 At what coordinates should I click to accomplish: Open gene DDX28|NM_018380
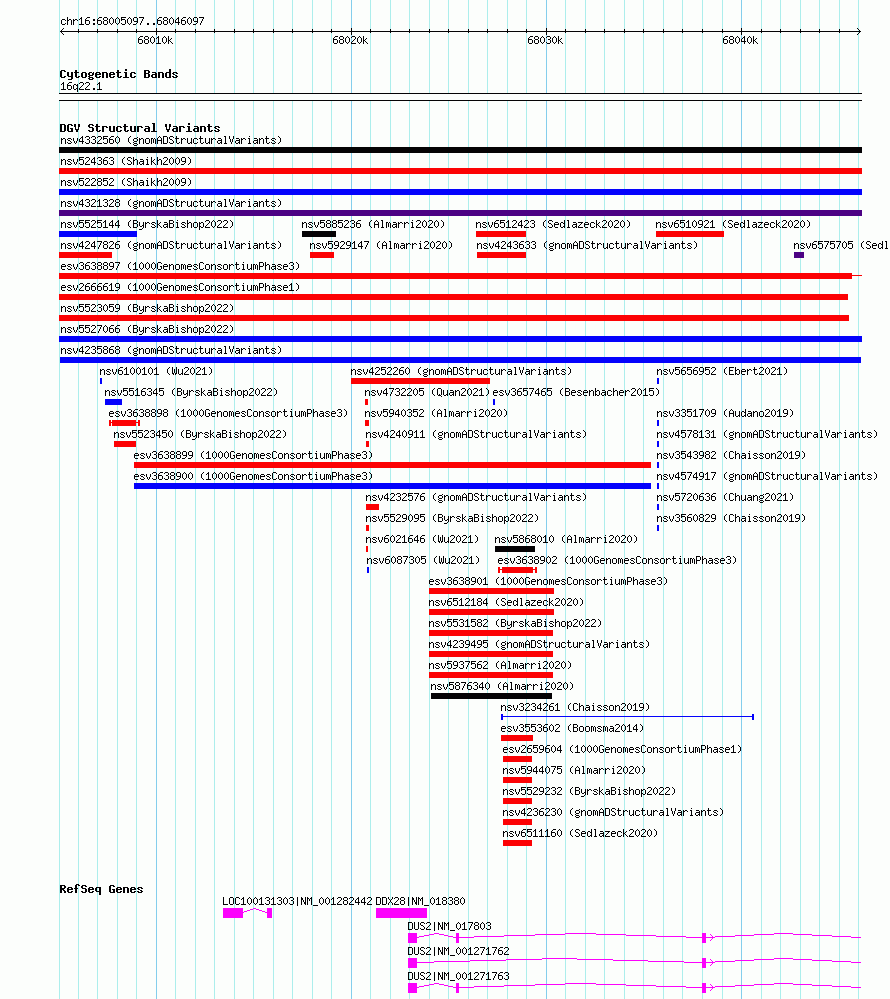pos(420,902)
